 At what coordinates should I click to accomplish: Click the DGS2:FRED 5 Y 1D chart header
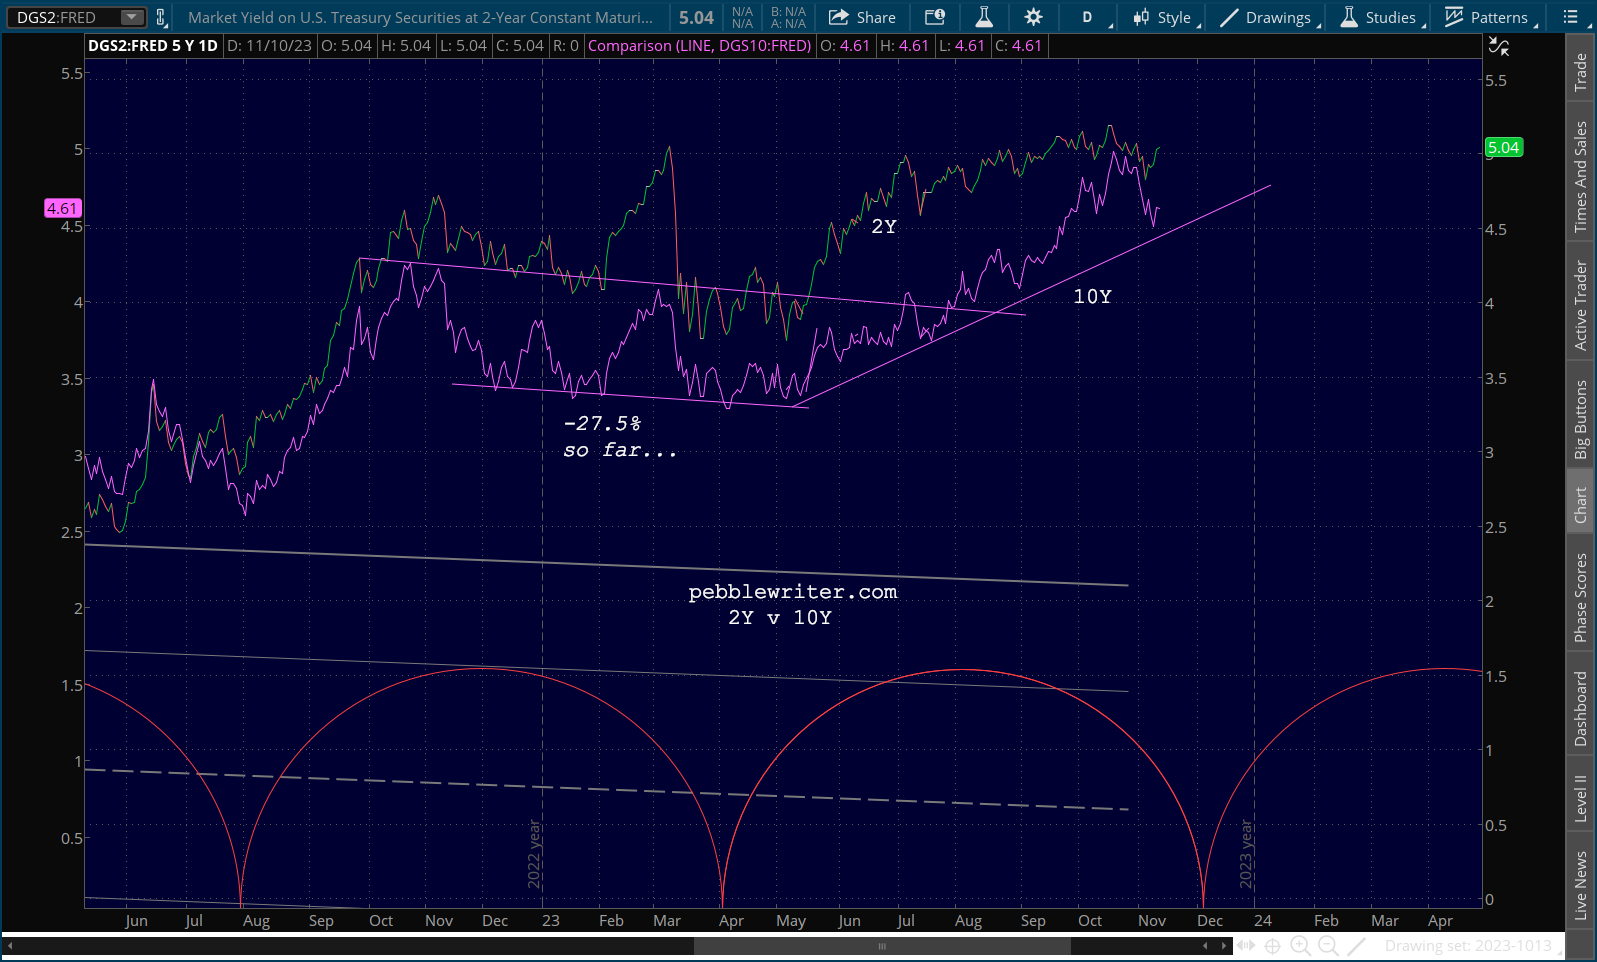coord(153,46)
